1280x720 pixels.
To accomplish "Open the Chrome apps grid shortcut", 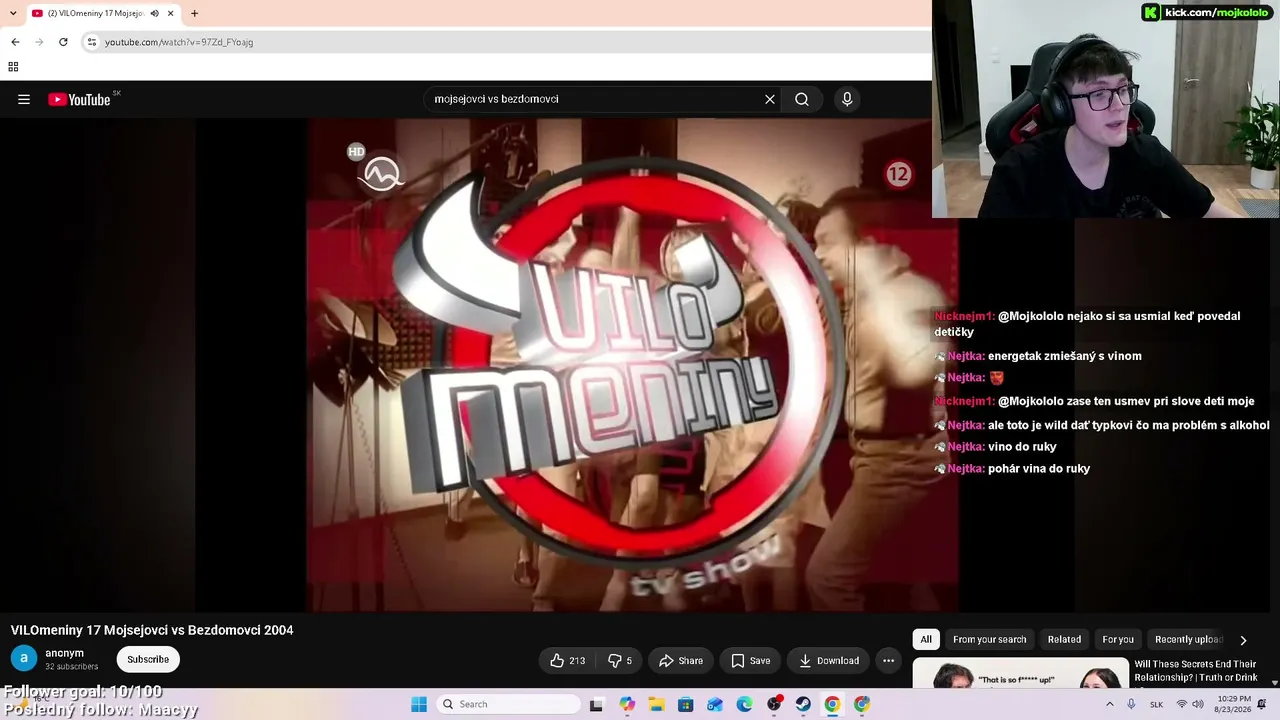I will 13,67.
